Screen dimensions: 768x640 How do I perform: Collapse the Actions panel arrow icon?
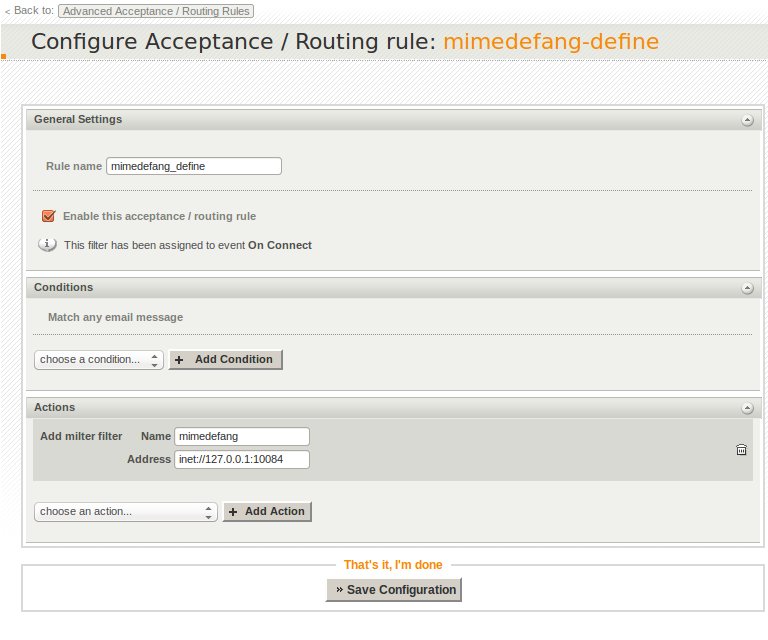tap(746, 408)
